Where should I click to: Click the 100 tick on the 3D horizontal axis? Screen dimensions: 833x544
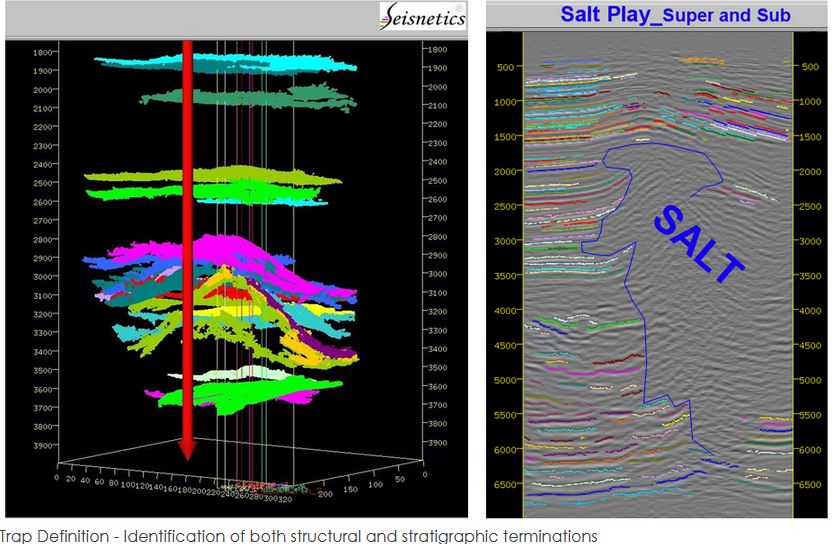(130, 484)
